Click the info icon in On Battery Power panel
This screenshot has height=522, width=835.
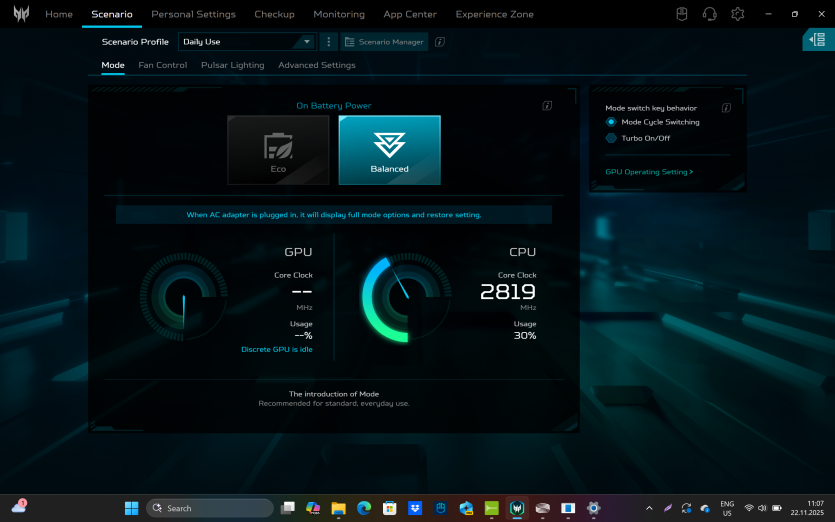click(547, 105)
